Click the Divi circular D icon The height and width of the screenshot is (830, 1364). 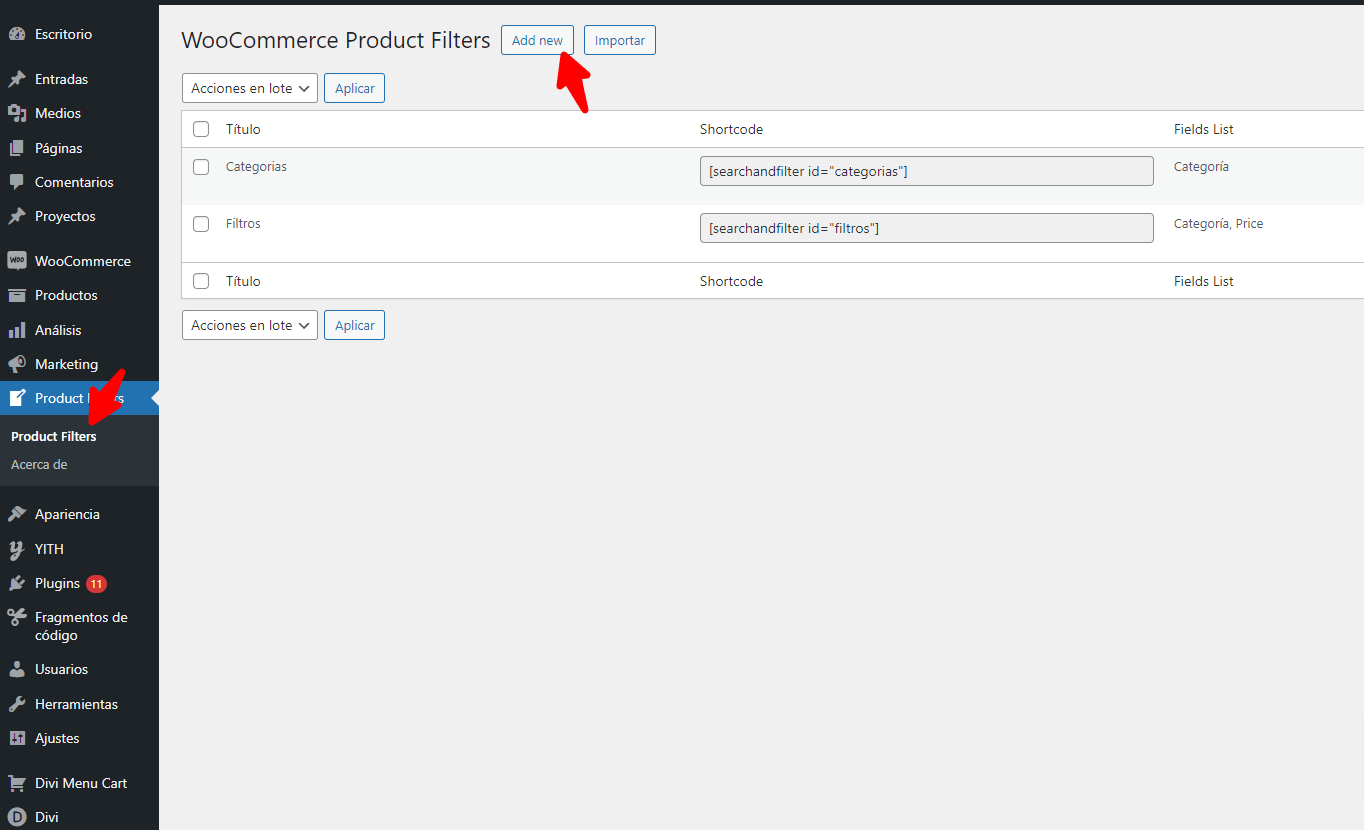pos(17,817)
